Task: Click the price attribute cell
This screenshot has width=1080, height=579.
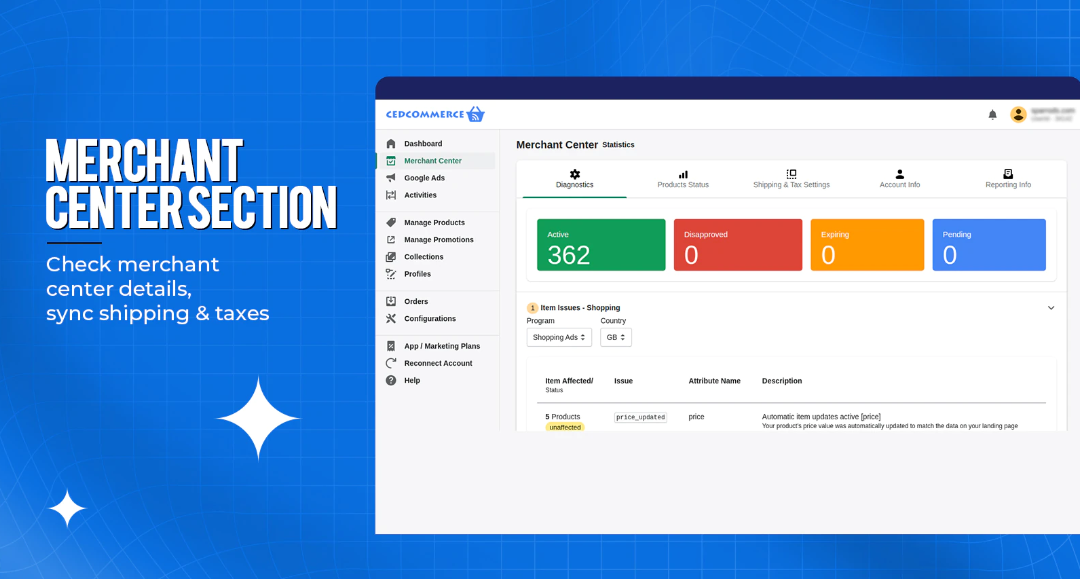Action: pos(696,417)
